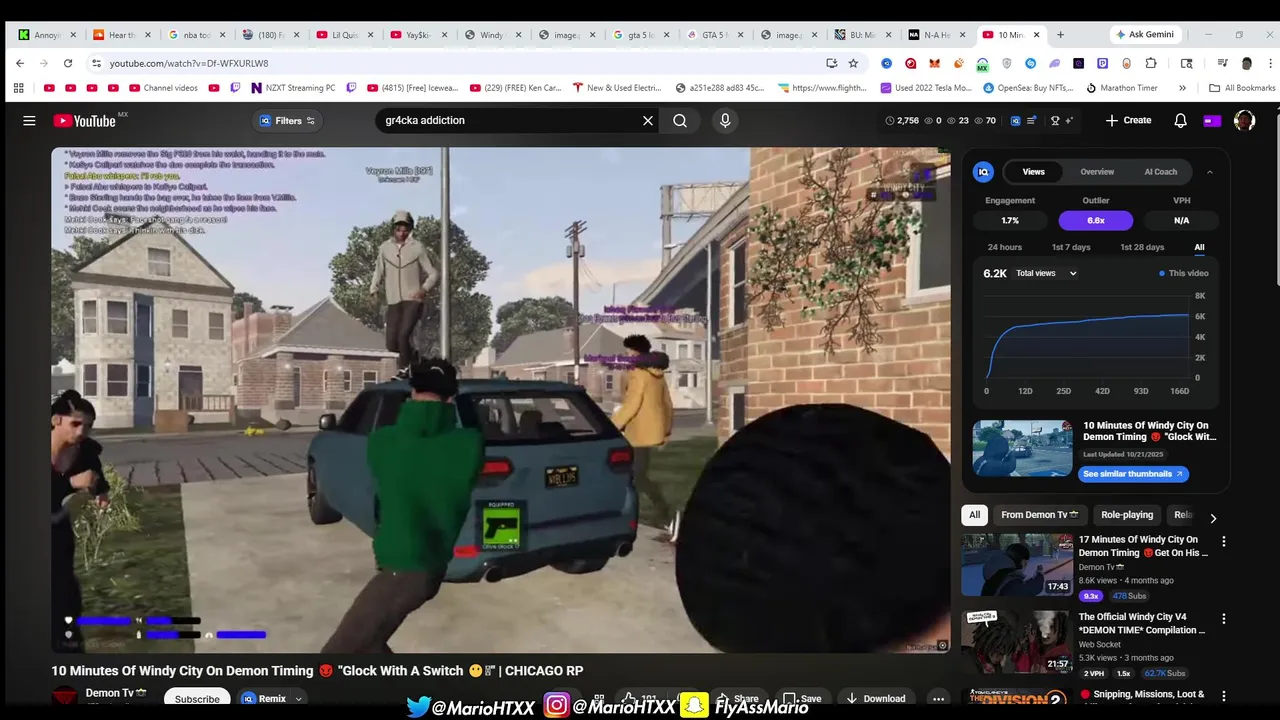Viewport: 1280px width, 720px height.
Task: Open the Chrome apps grid in bookmarks bar
Action: [x=18, y=88]
